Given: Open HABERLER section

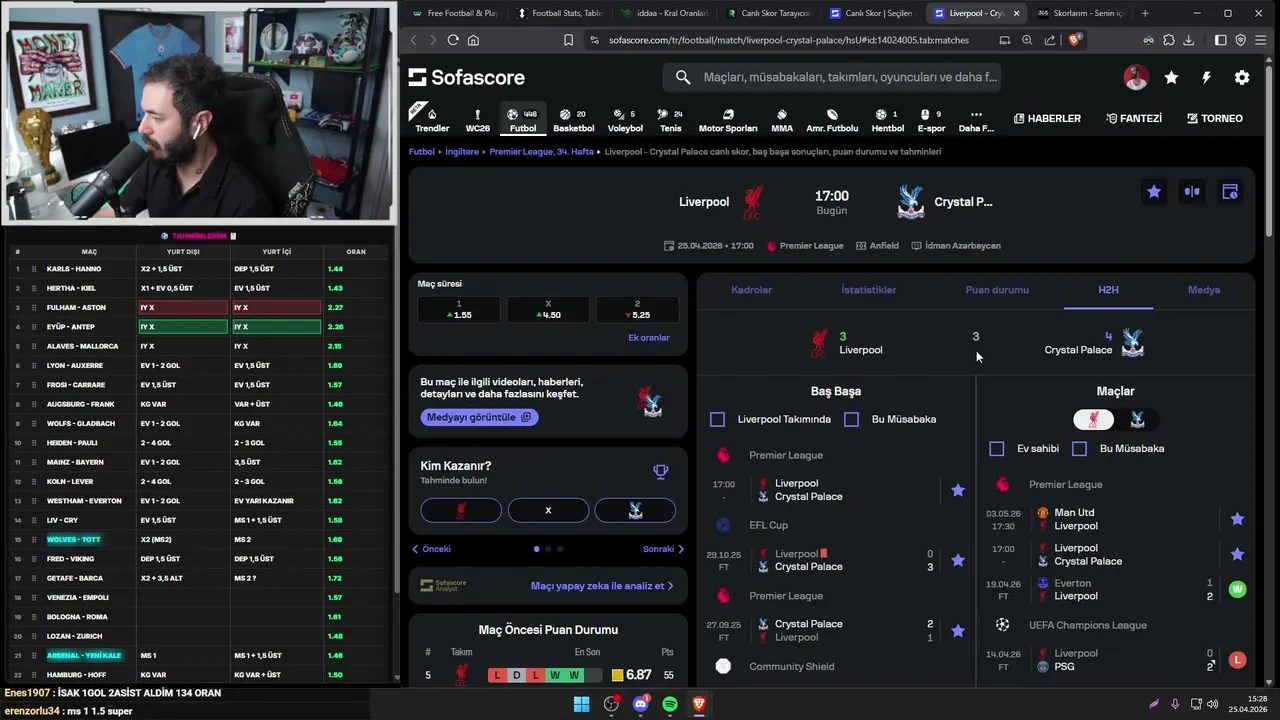Looking at the screenshot, I should tap(1047, 118).
